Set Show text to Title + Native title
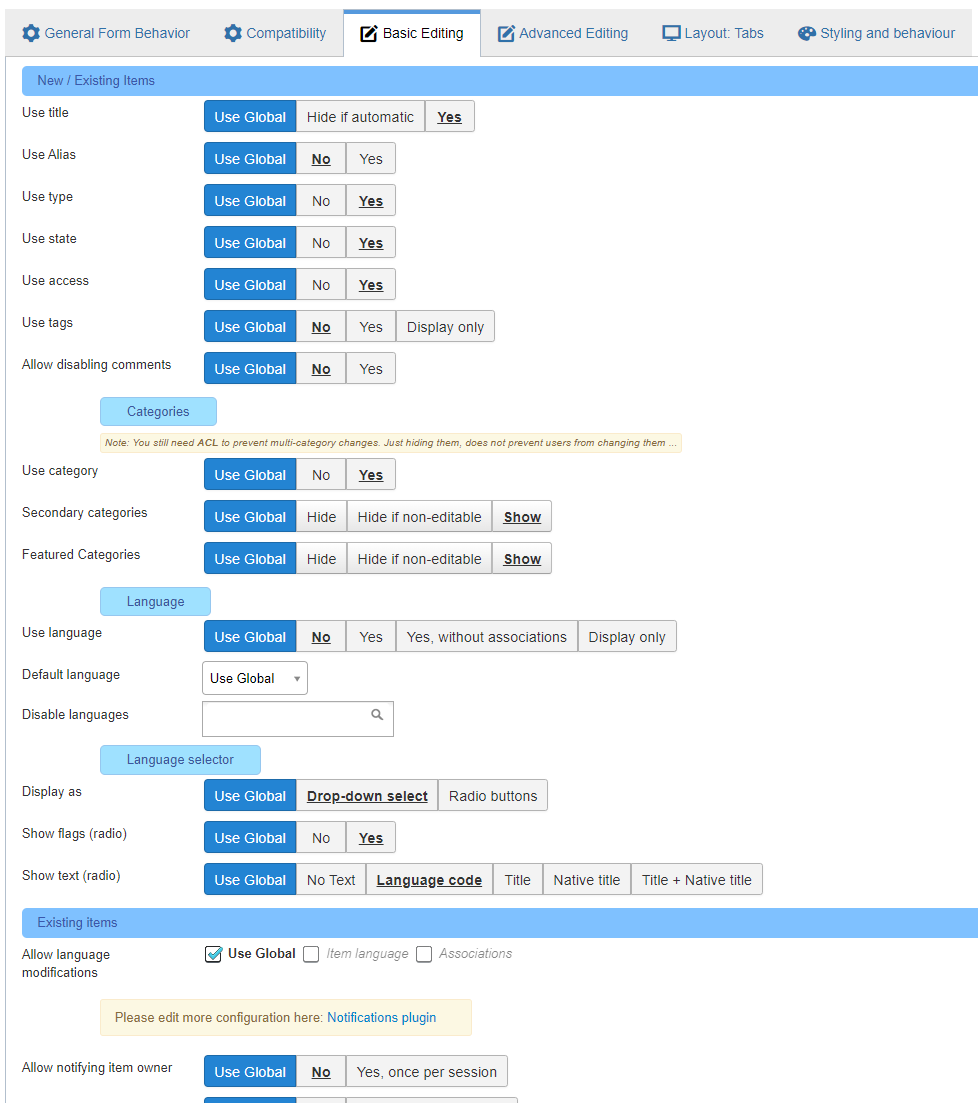The width and height of the screenshot is (978, 1103). [x=697, y=880]
